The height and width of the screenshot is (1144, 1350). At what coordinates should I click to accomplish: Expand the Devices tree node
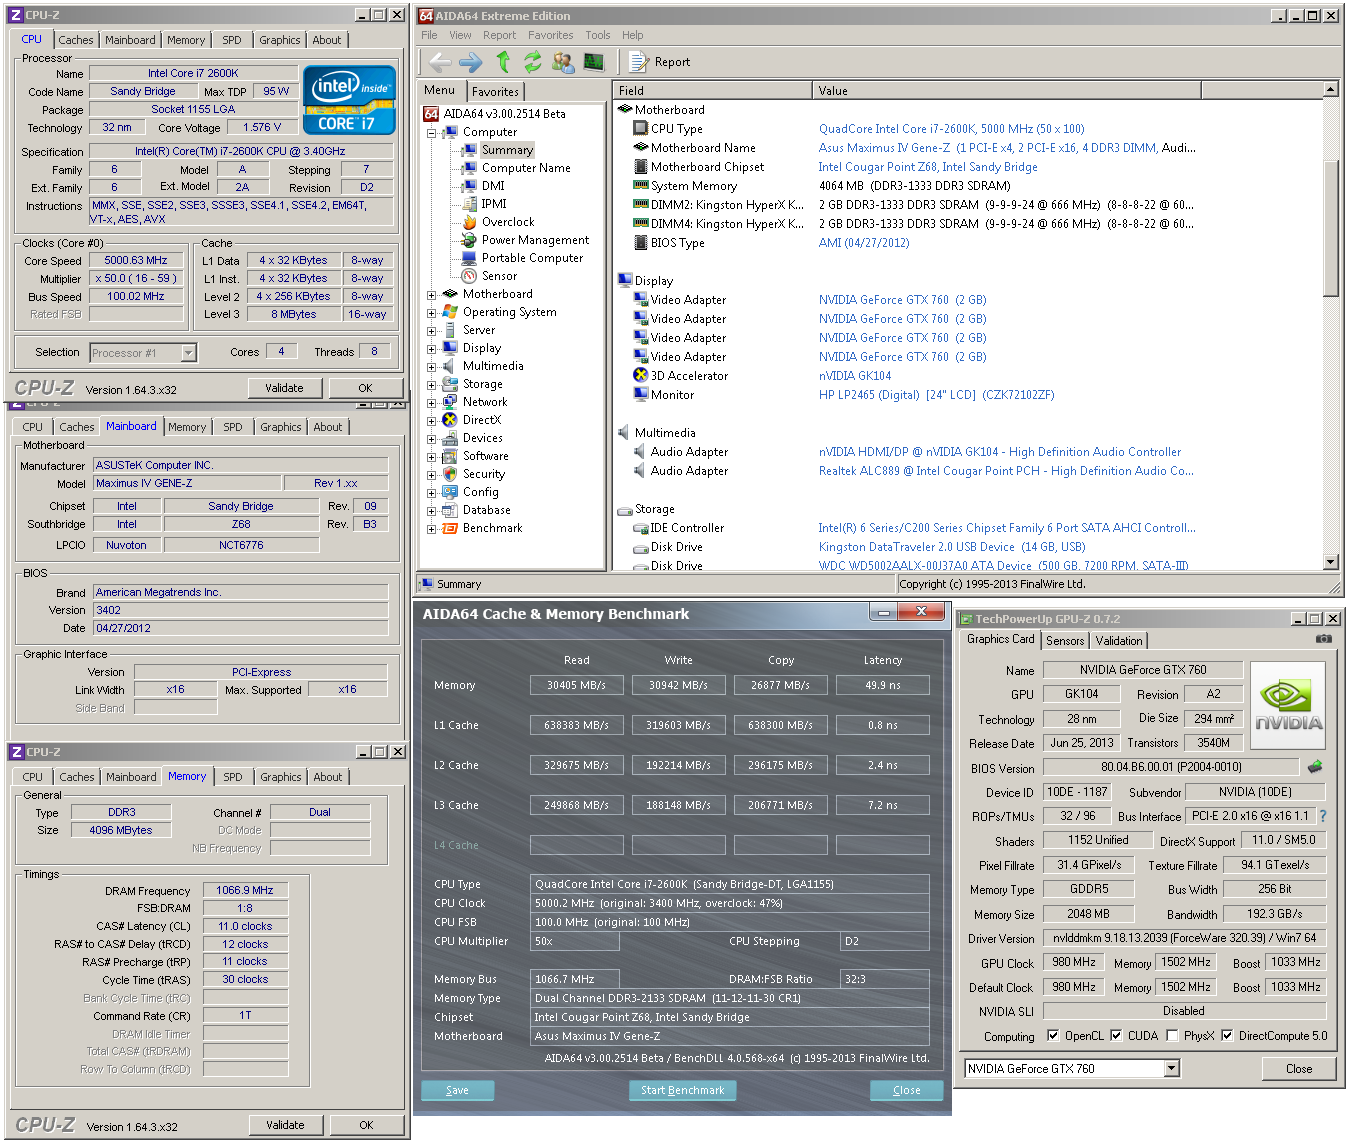click(432, 438)
